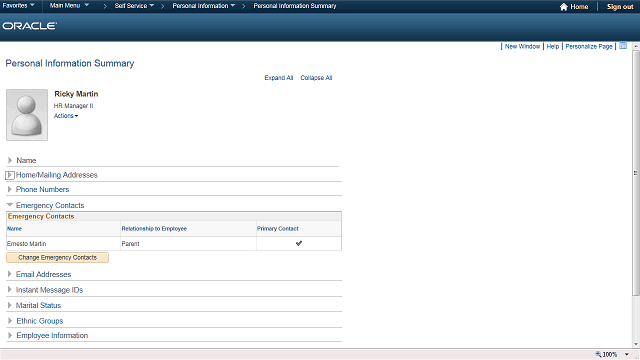Click the Personalize Page link
This screenshot has height=360, width=640.
click(589, 47)
